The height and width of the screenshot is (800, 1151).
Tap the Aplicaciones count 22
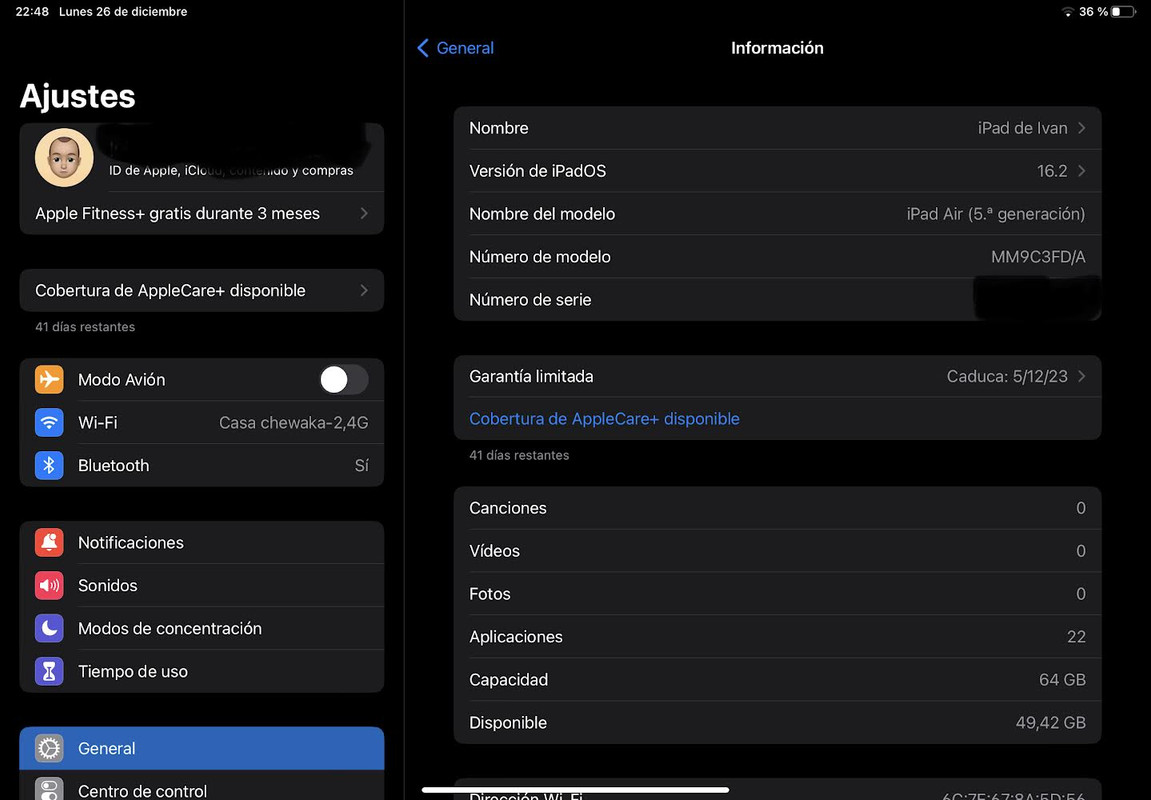click(1076, 636)
